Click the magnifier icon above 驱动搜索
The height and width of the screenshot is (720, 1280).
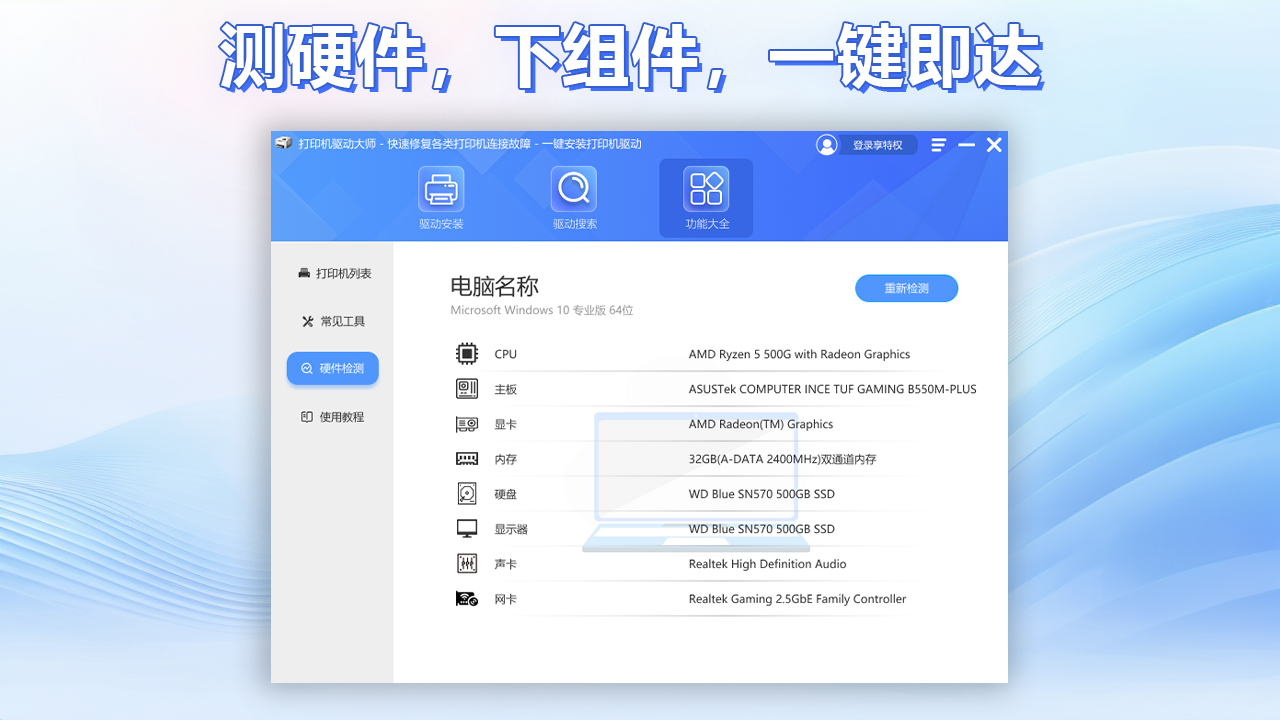(x=573, y=187)
